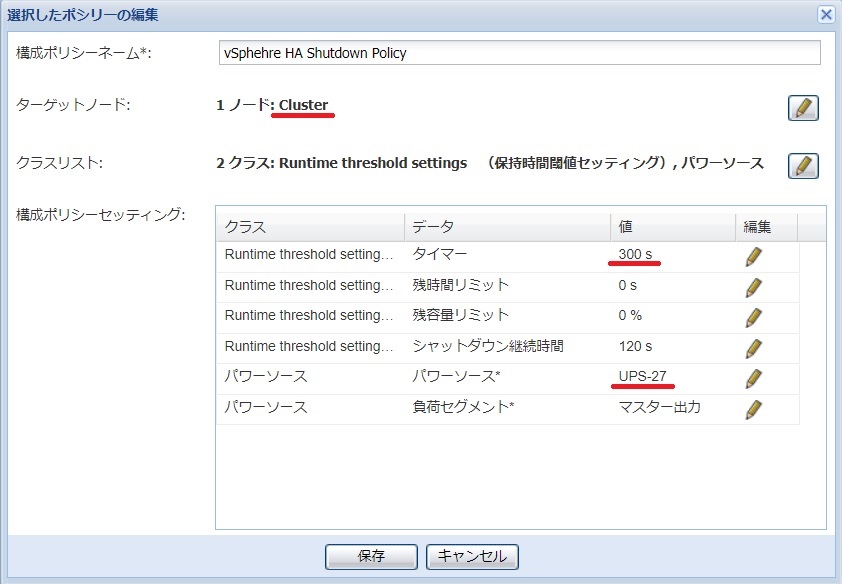Select the 120 s shutdown duration cell

pos(635,346)
